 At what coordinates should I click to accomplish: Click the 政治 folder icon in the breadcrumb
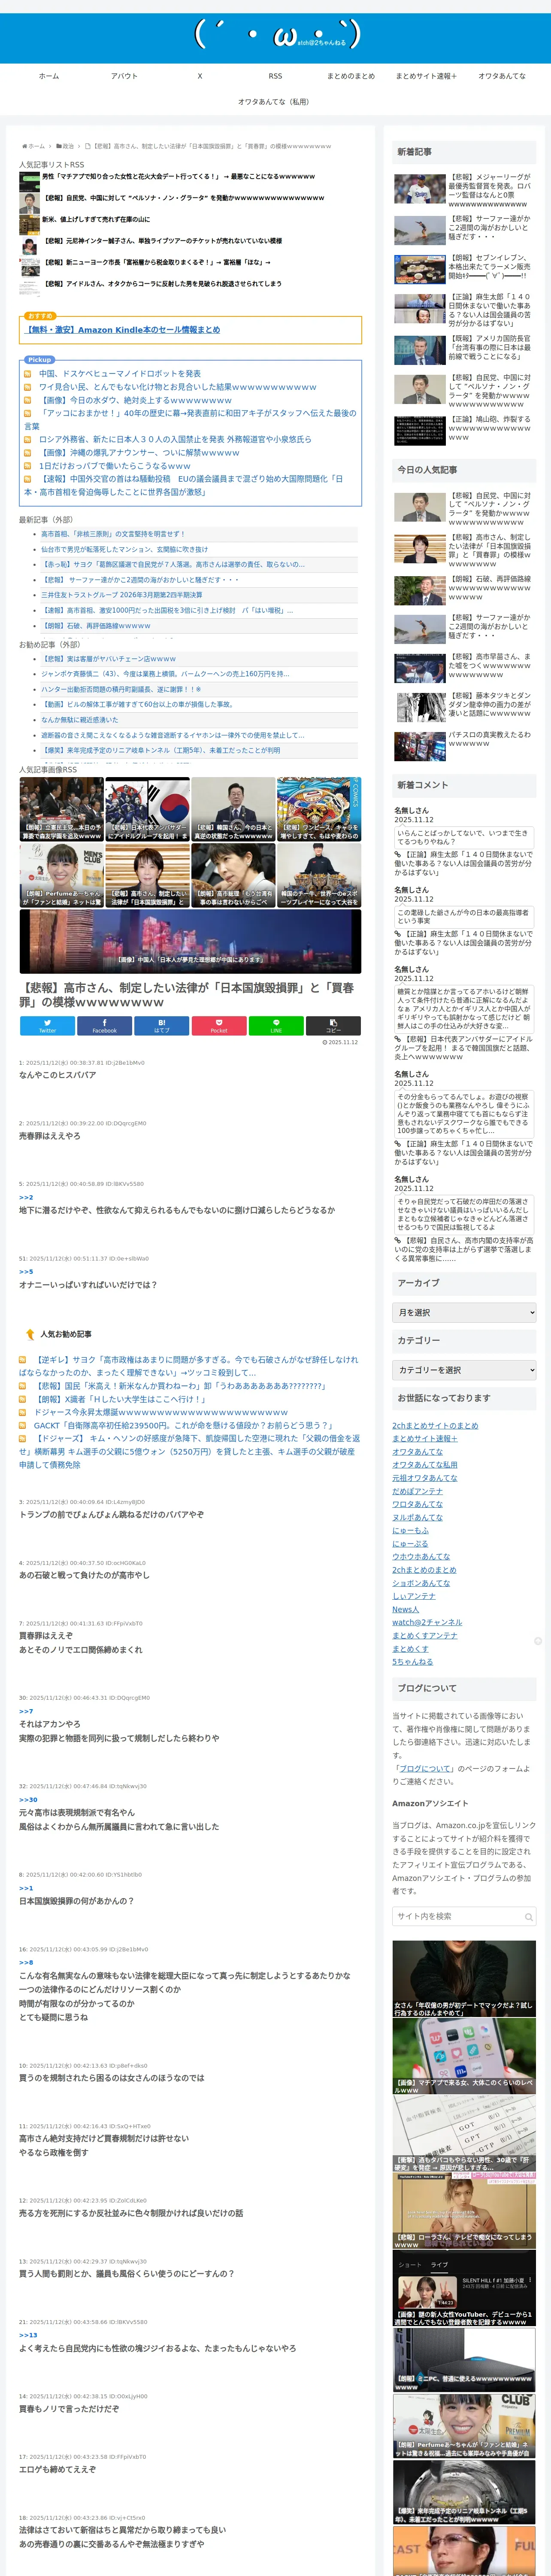pos(59,146)
